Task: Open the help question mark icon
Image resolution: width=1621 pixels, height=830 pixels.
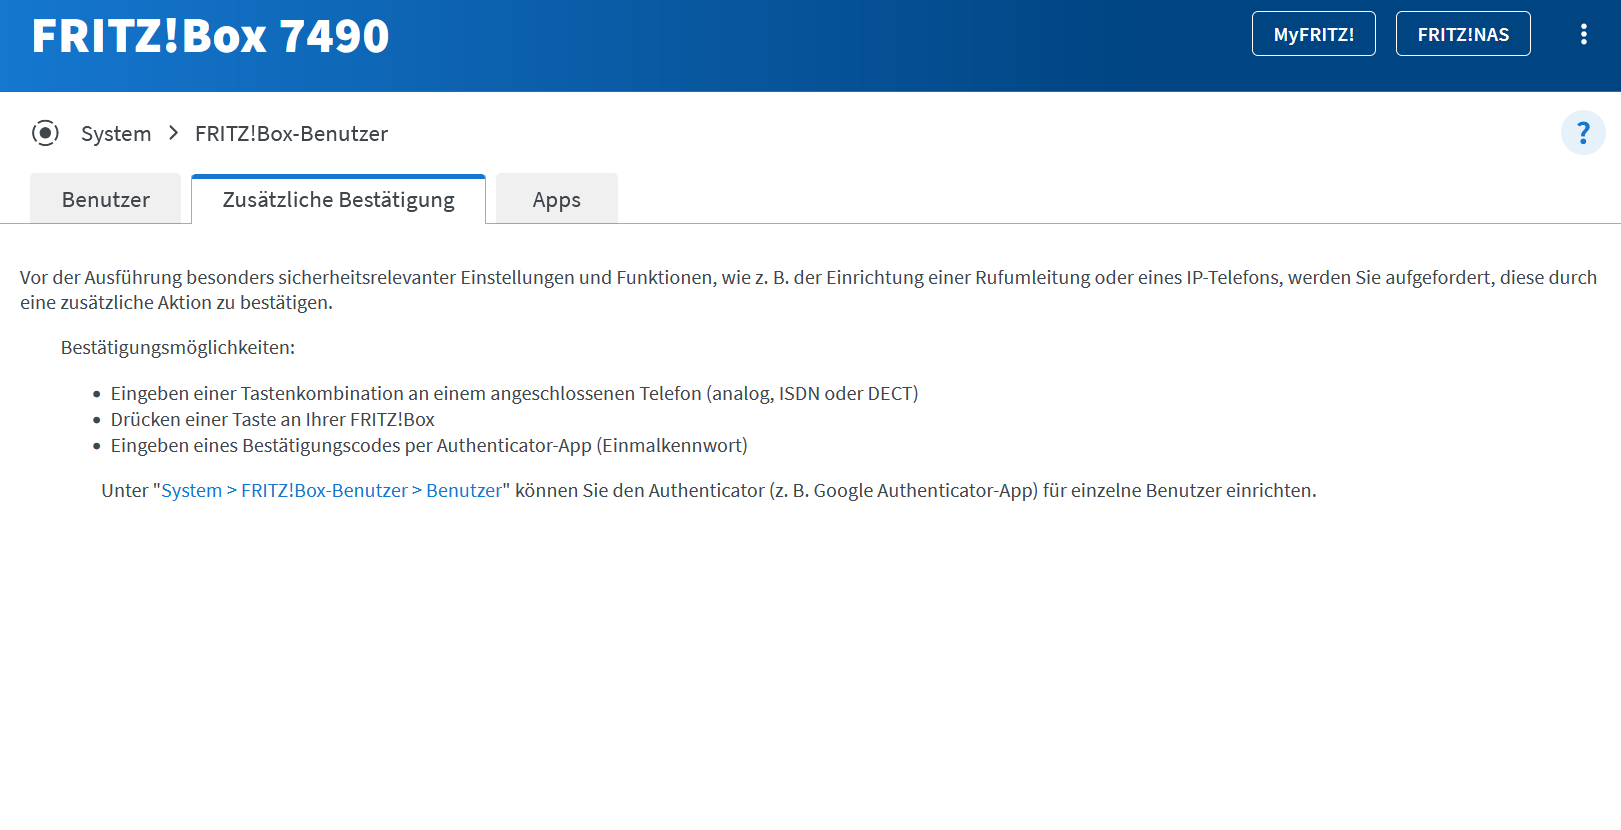Action: point(1583,133)
